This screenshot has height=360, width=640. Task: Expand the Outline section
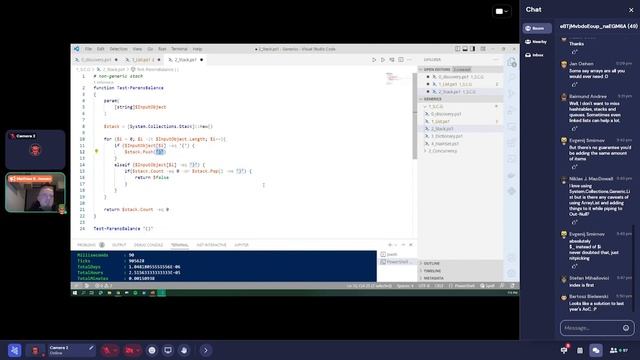coord(460,263)
